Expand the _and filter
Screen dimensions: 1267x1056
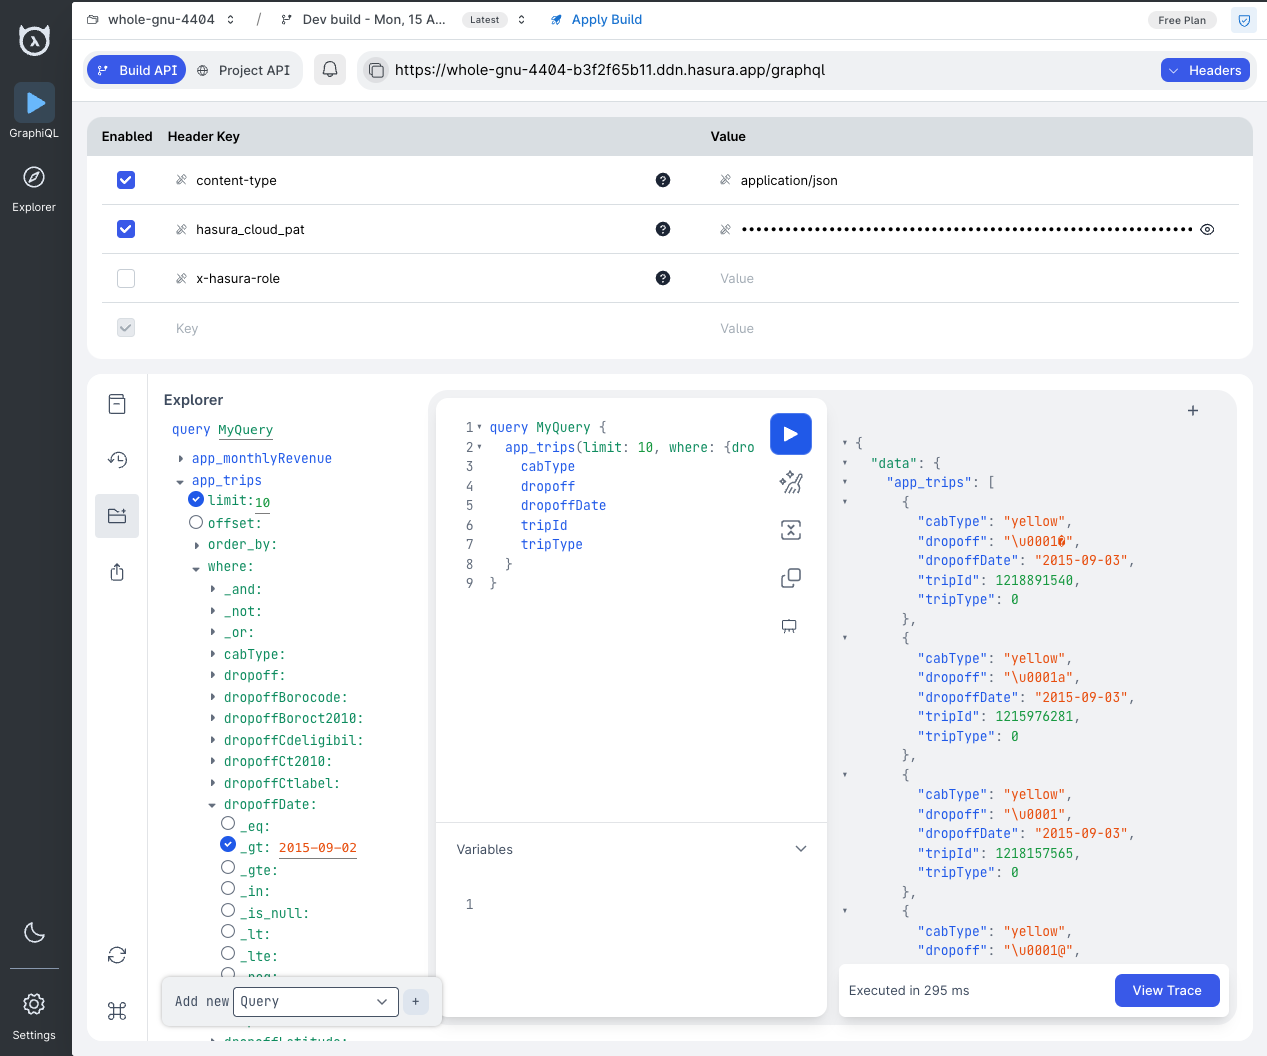[213, 589]
